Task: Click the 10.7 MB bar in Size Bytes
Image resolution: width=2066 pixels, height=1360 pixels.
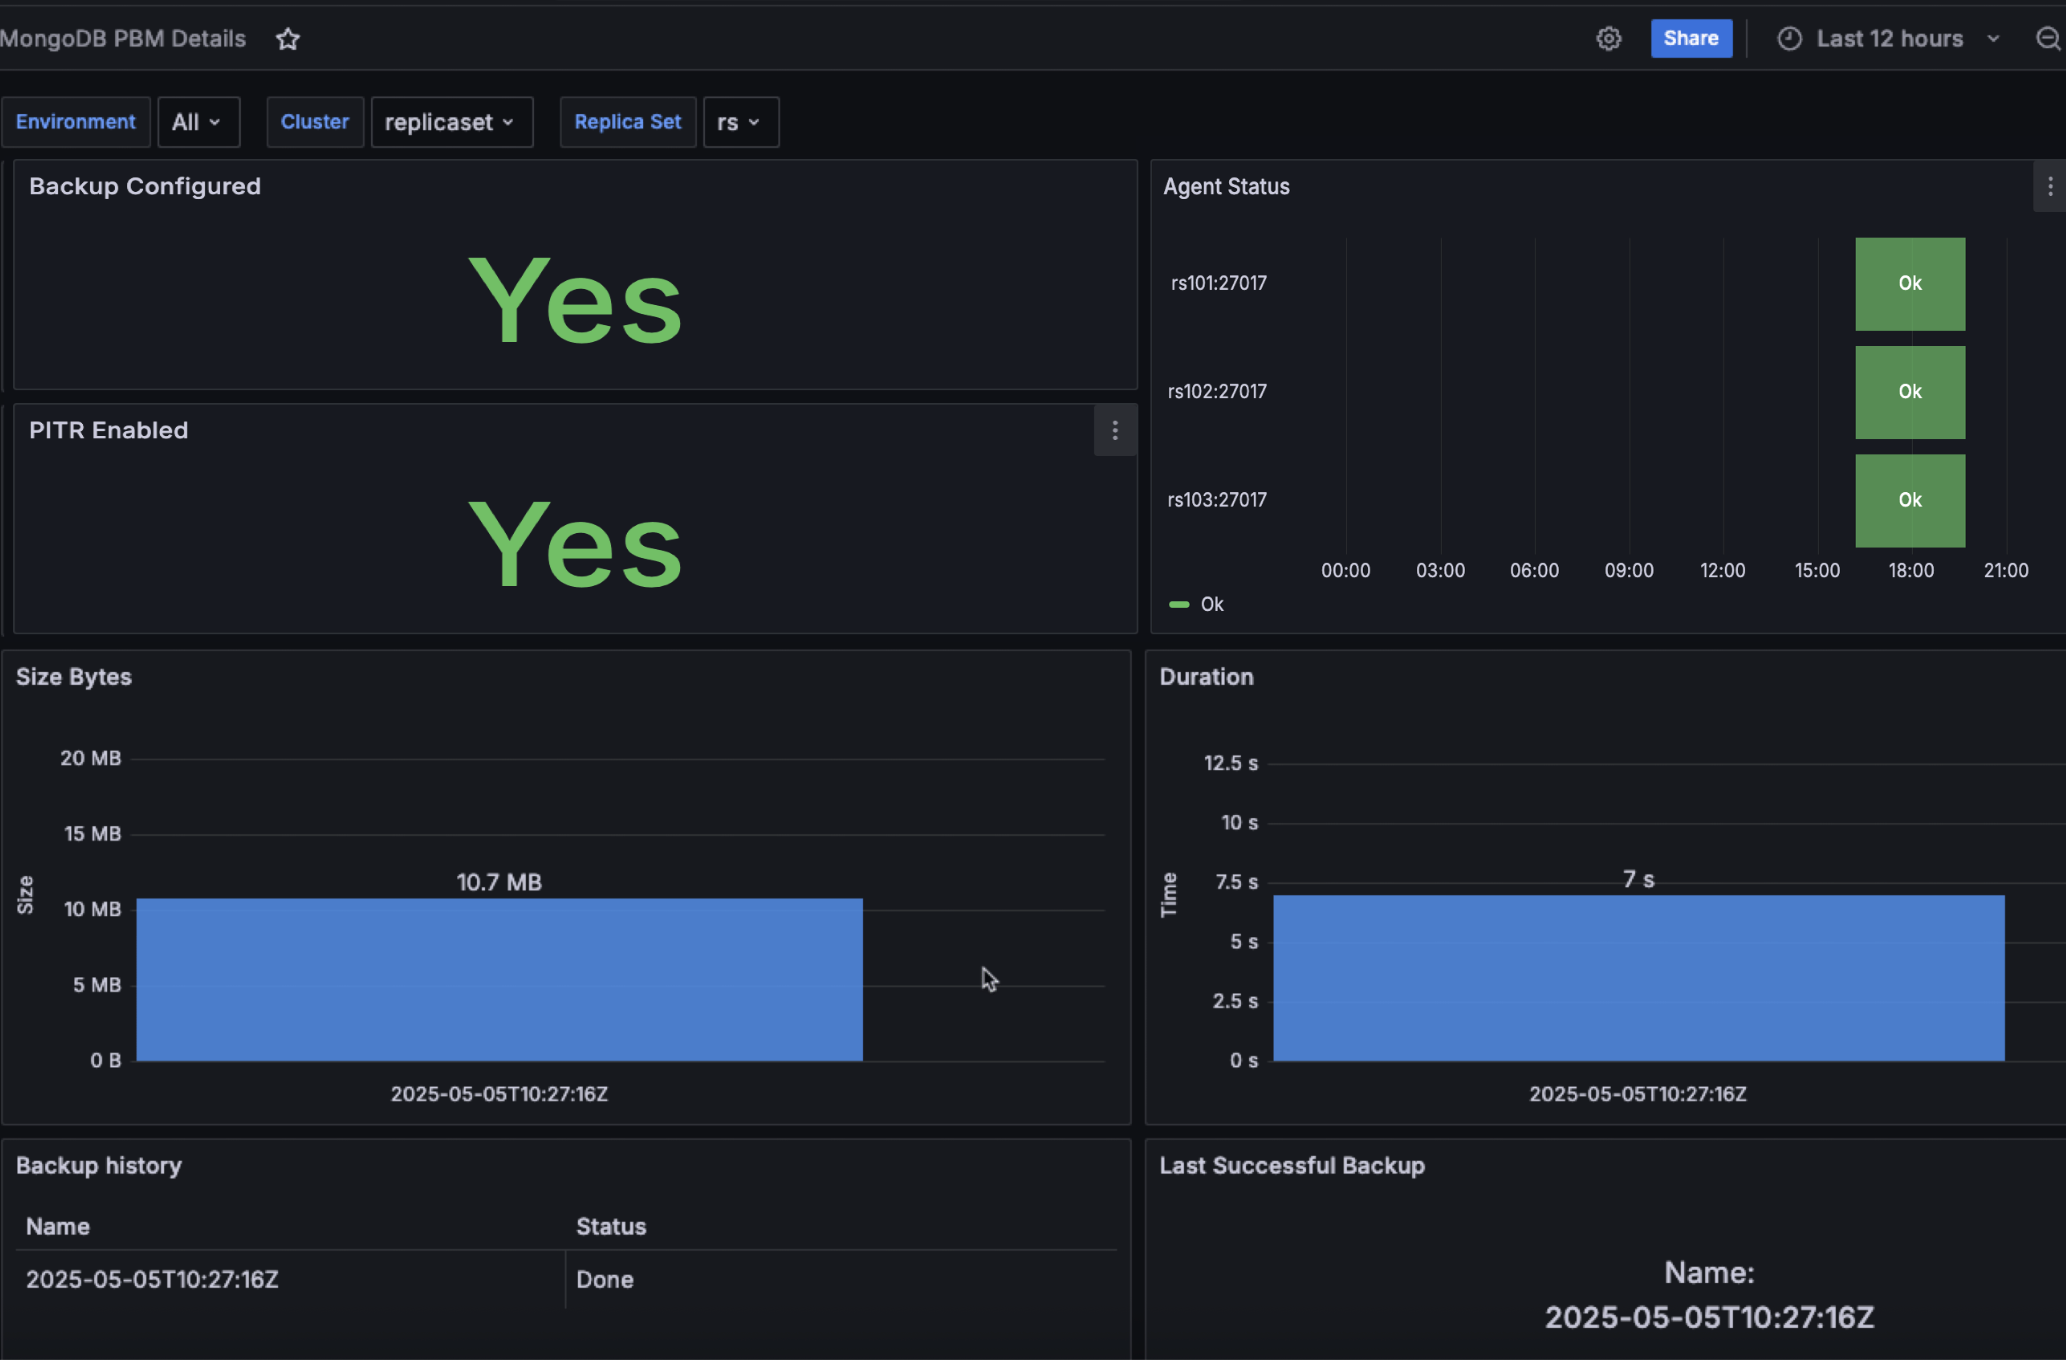Action: [x=500, y=978]
